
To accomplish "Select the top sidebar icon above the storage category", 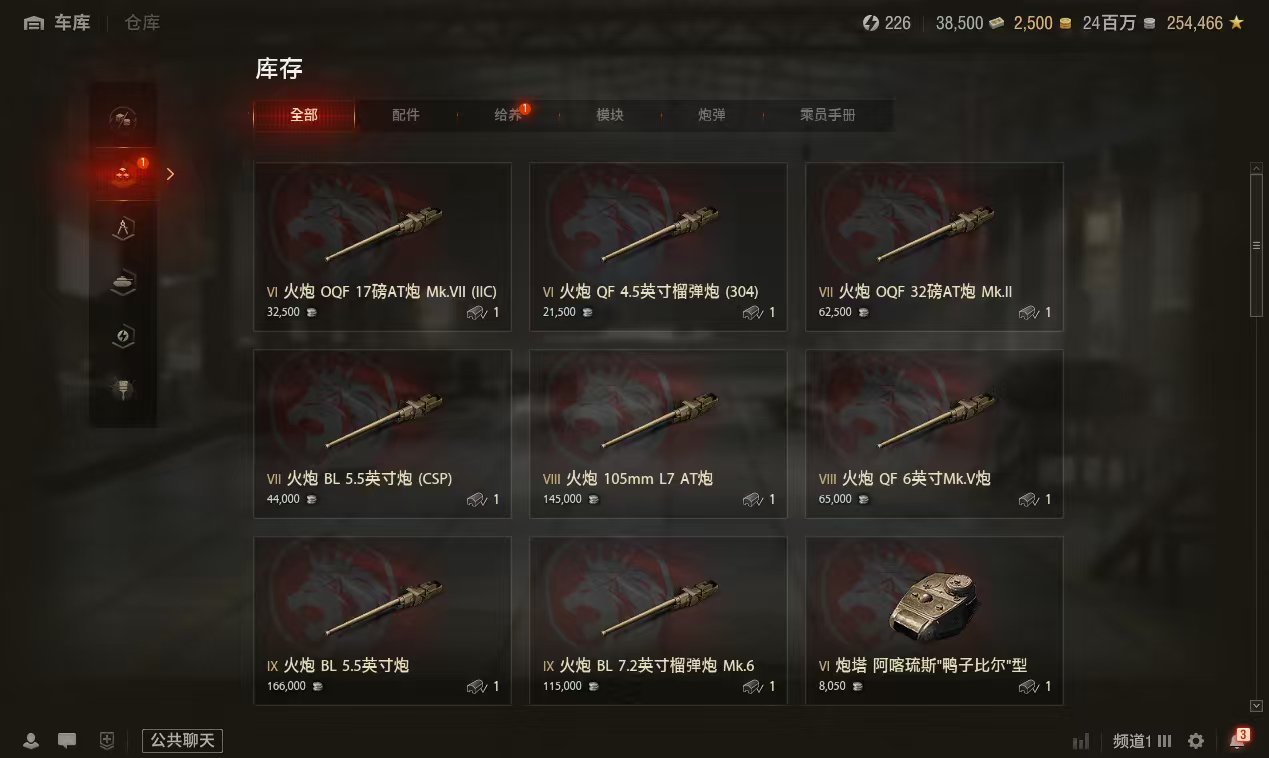I will [123, 119].
